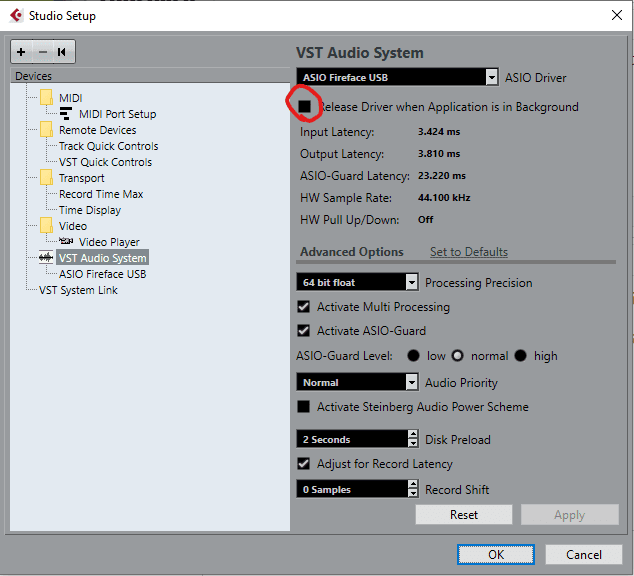Click the VST Audio System waveform icon
The height and width of the screenshot is (576, 634).
click(x=46, y=257)
